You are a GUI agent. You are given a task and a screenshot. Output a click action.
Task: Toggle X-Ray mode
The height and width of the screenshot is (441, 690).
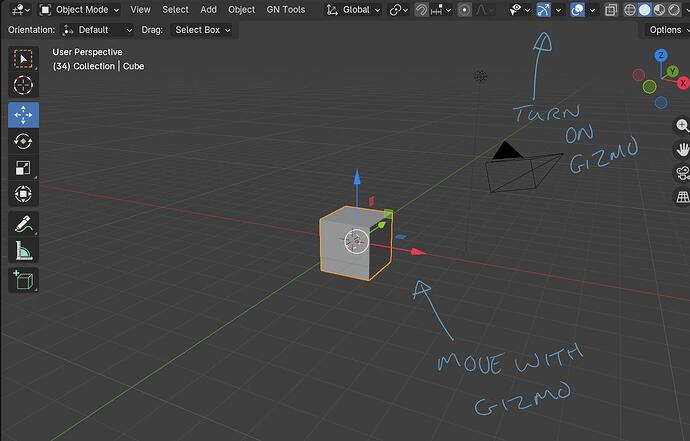click(611, 10)
